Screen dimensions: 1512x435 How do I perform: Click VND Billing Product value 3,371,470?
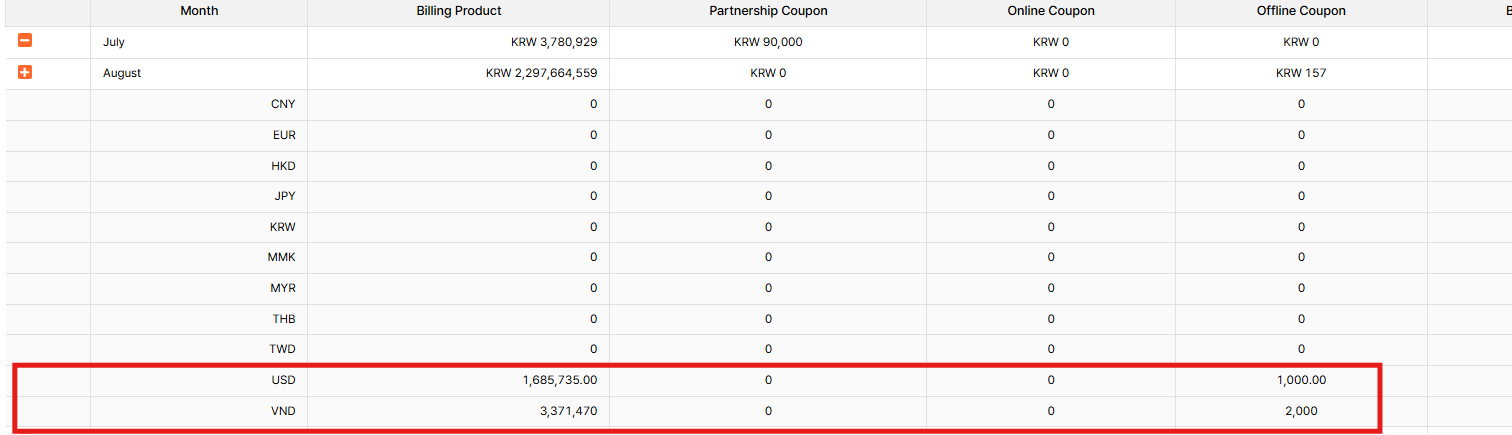pos(566,411)
